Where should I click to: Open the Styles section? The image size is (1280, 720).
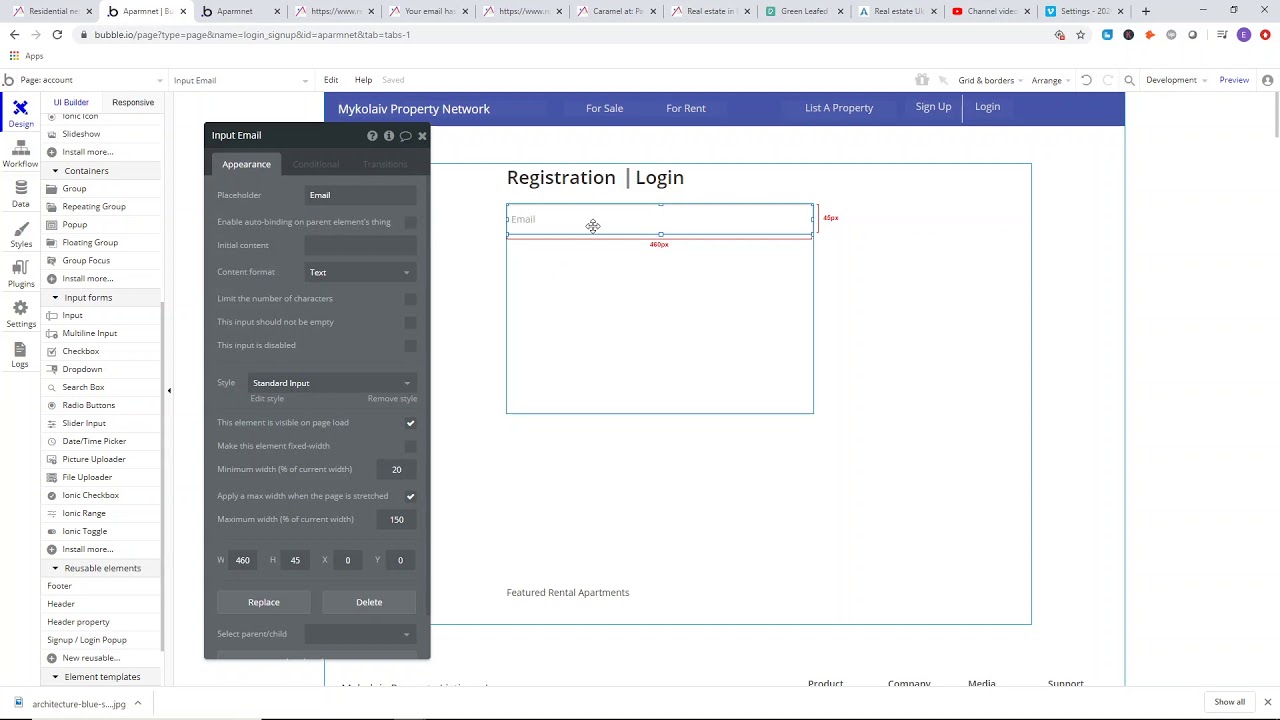[20, 233]
